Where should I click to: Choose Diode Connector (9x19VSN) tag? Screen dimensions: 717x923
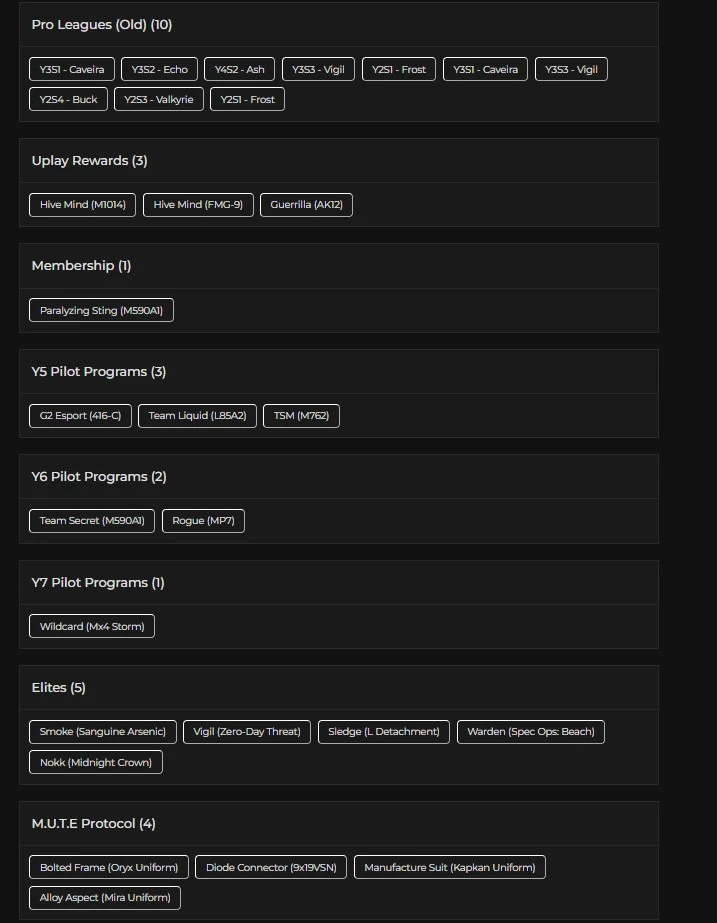point(271,867)
